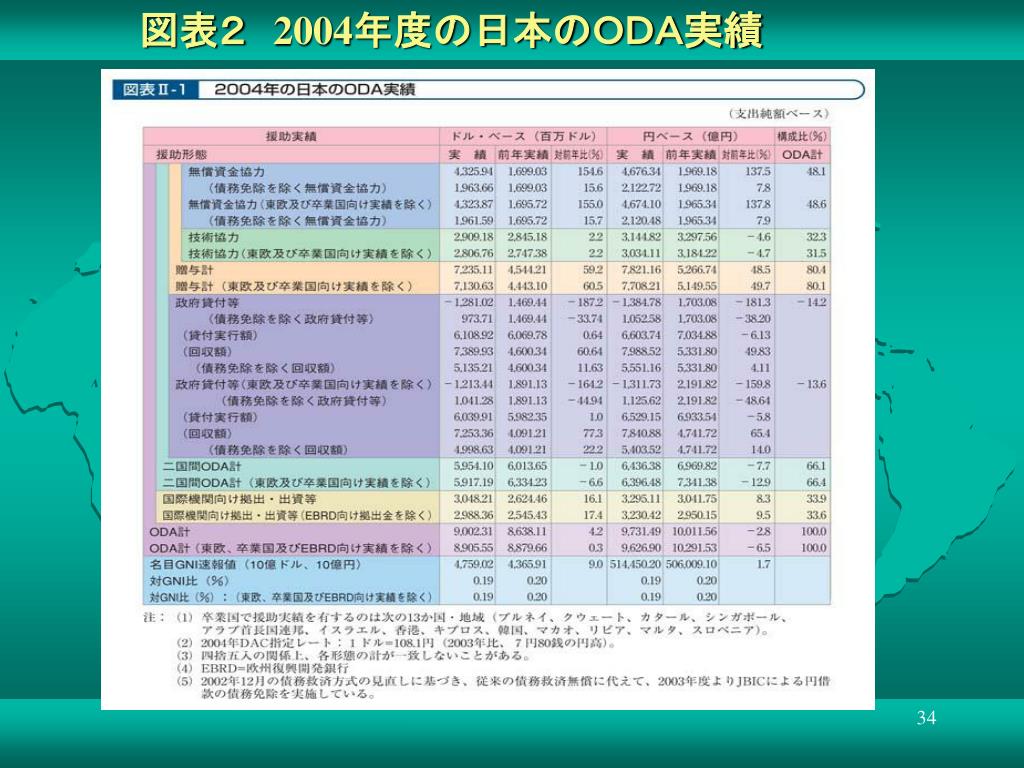Select the share value 80.4
1024x768 pixels.
816,270
